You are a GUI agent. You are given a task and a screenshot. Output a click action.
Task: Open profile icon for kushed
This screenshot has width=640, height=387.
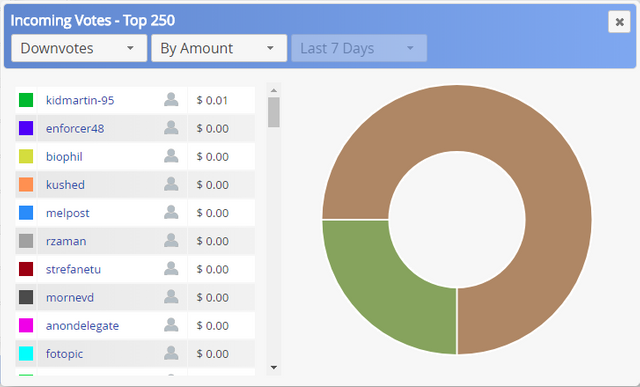pyautogui.click(x=171, y=184)
